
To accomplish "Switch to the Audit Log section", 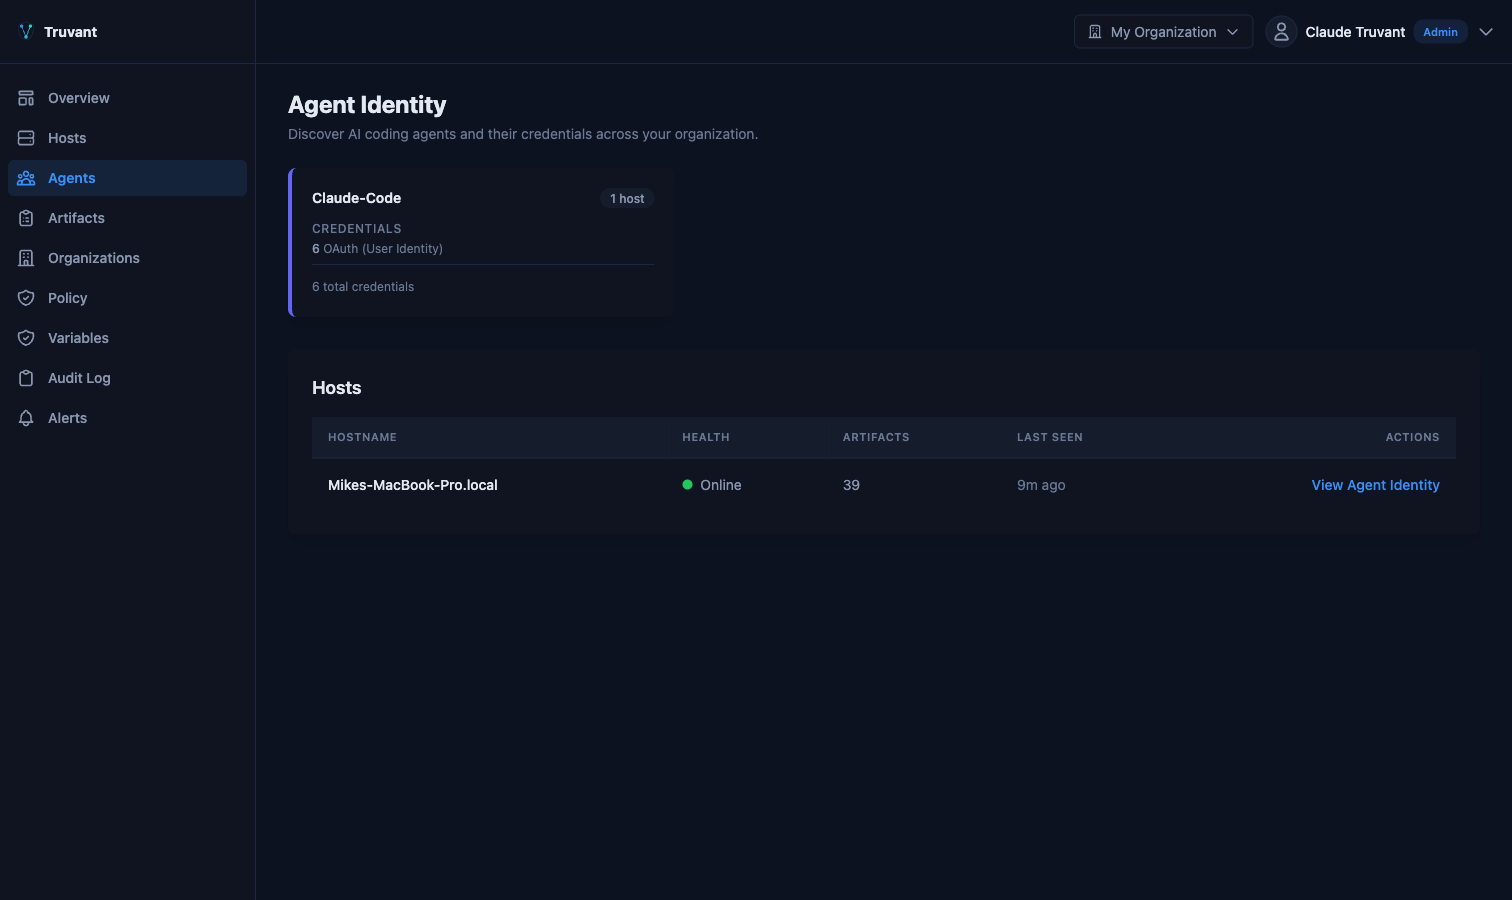I will pyautogui.click(x=78, y=377).
